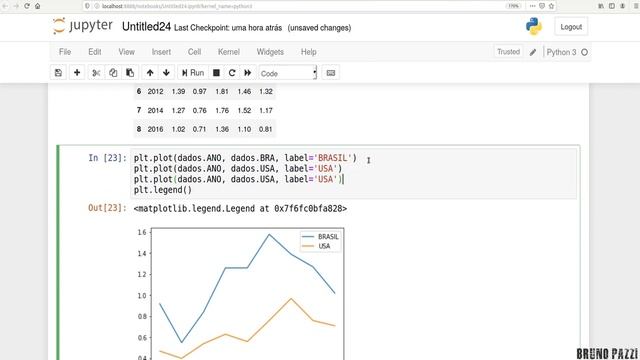Open the Kernel menu
Image resolution: width=640 pixels, height=360 pixels.
coord(229,52)
